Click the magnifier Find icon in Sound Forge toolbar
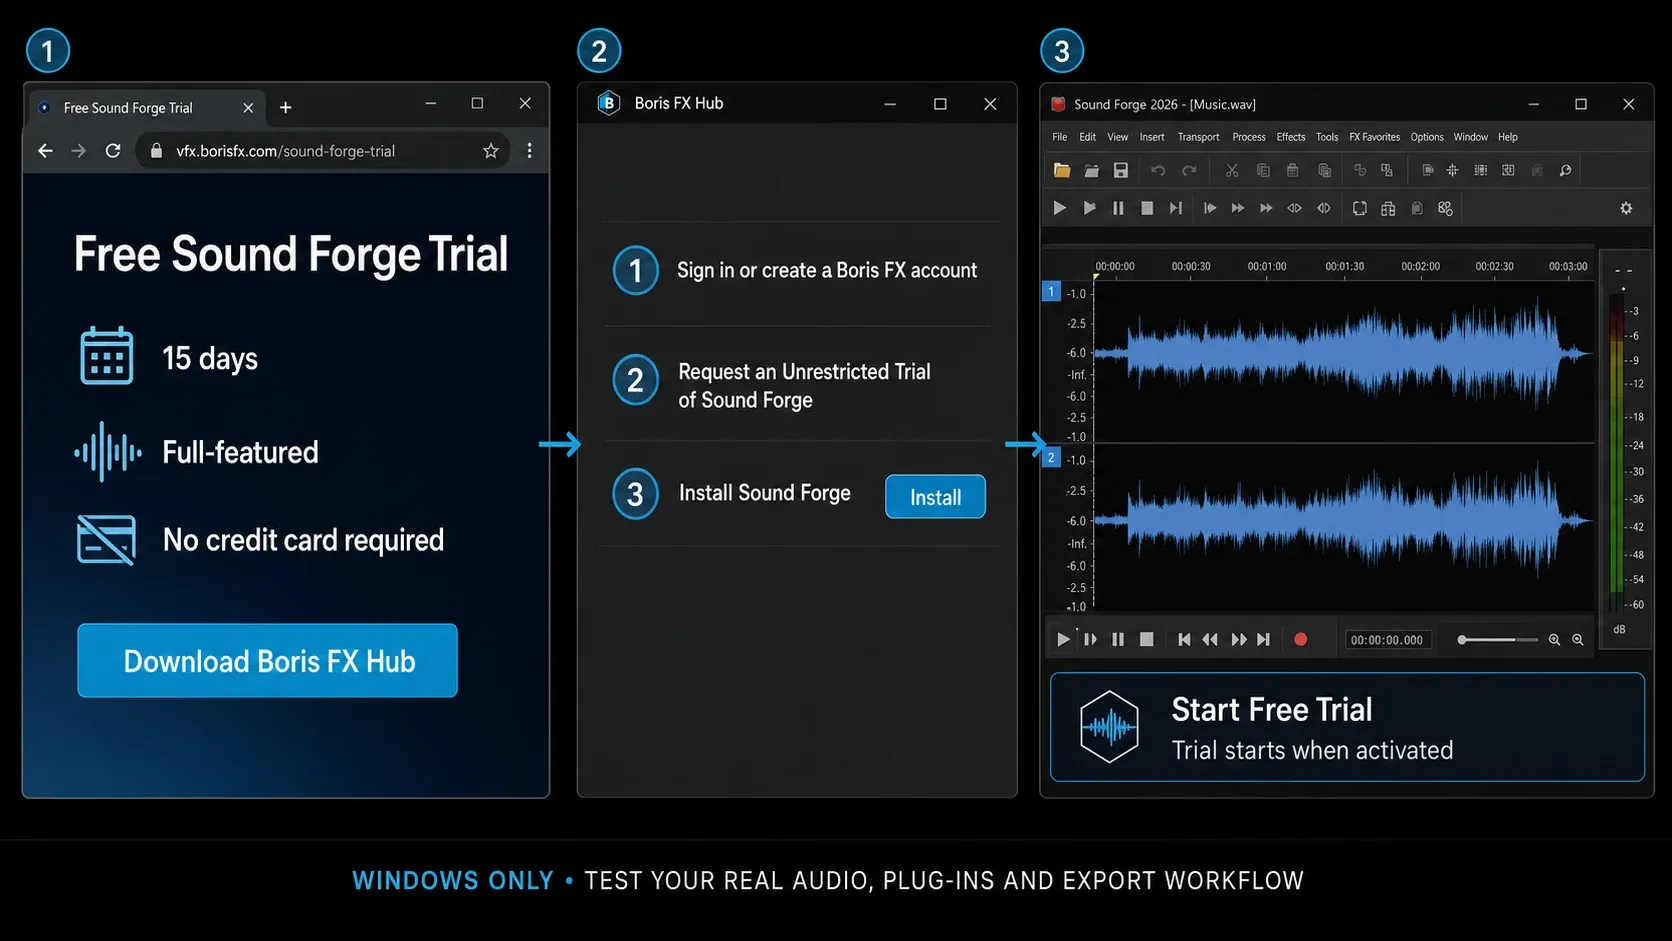 (x=1565, y=171)
